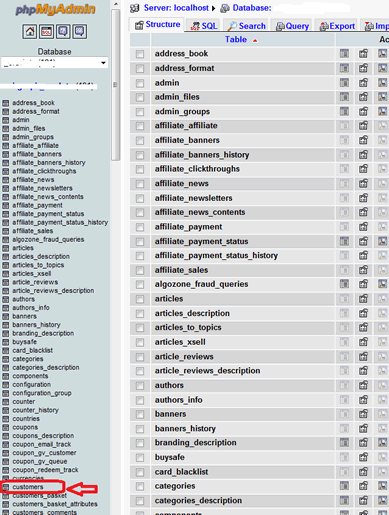Open the affiliate_newsletters table name
This screenshot has width=389, height=515.
tap(193, 198)
